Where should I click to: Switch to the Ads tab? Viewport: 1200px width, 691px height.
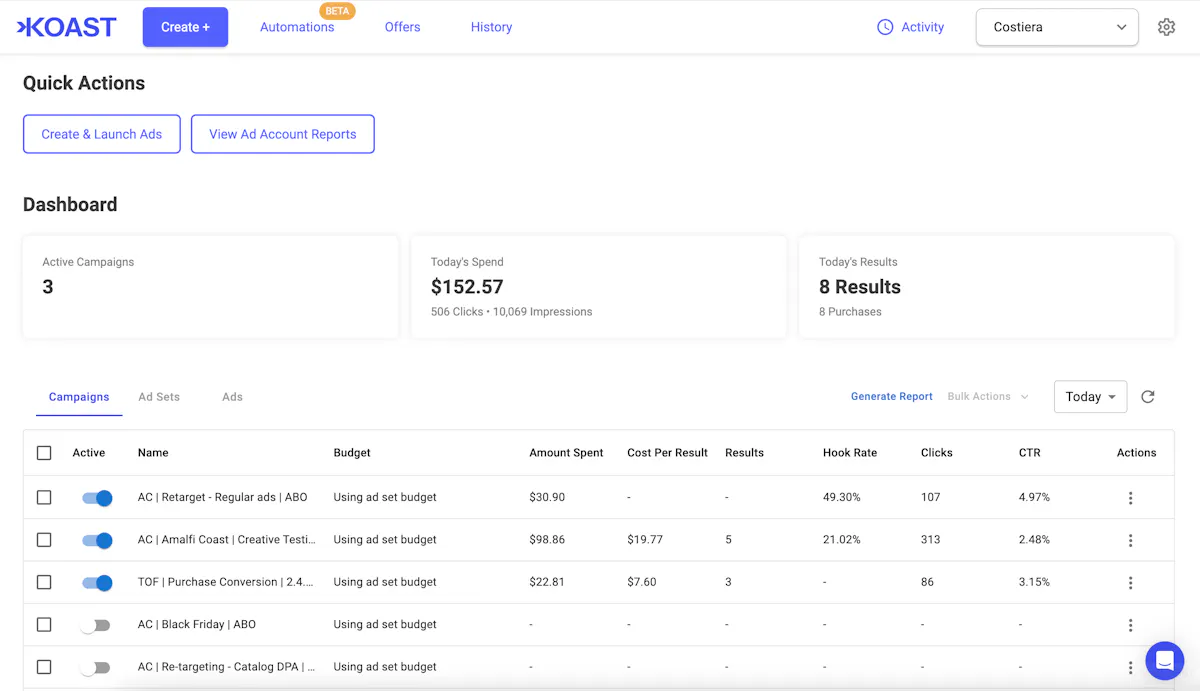pyautogui.click(x=232, y=397)
